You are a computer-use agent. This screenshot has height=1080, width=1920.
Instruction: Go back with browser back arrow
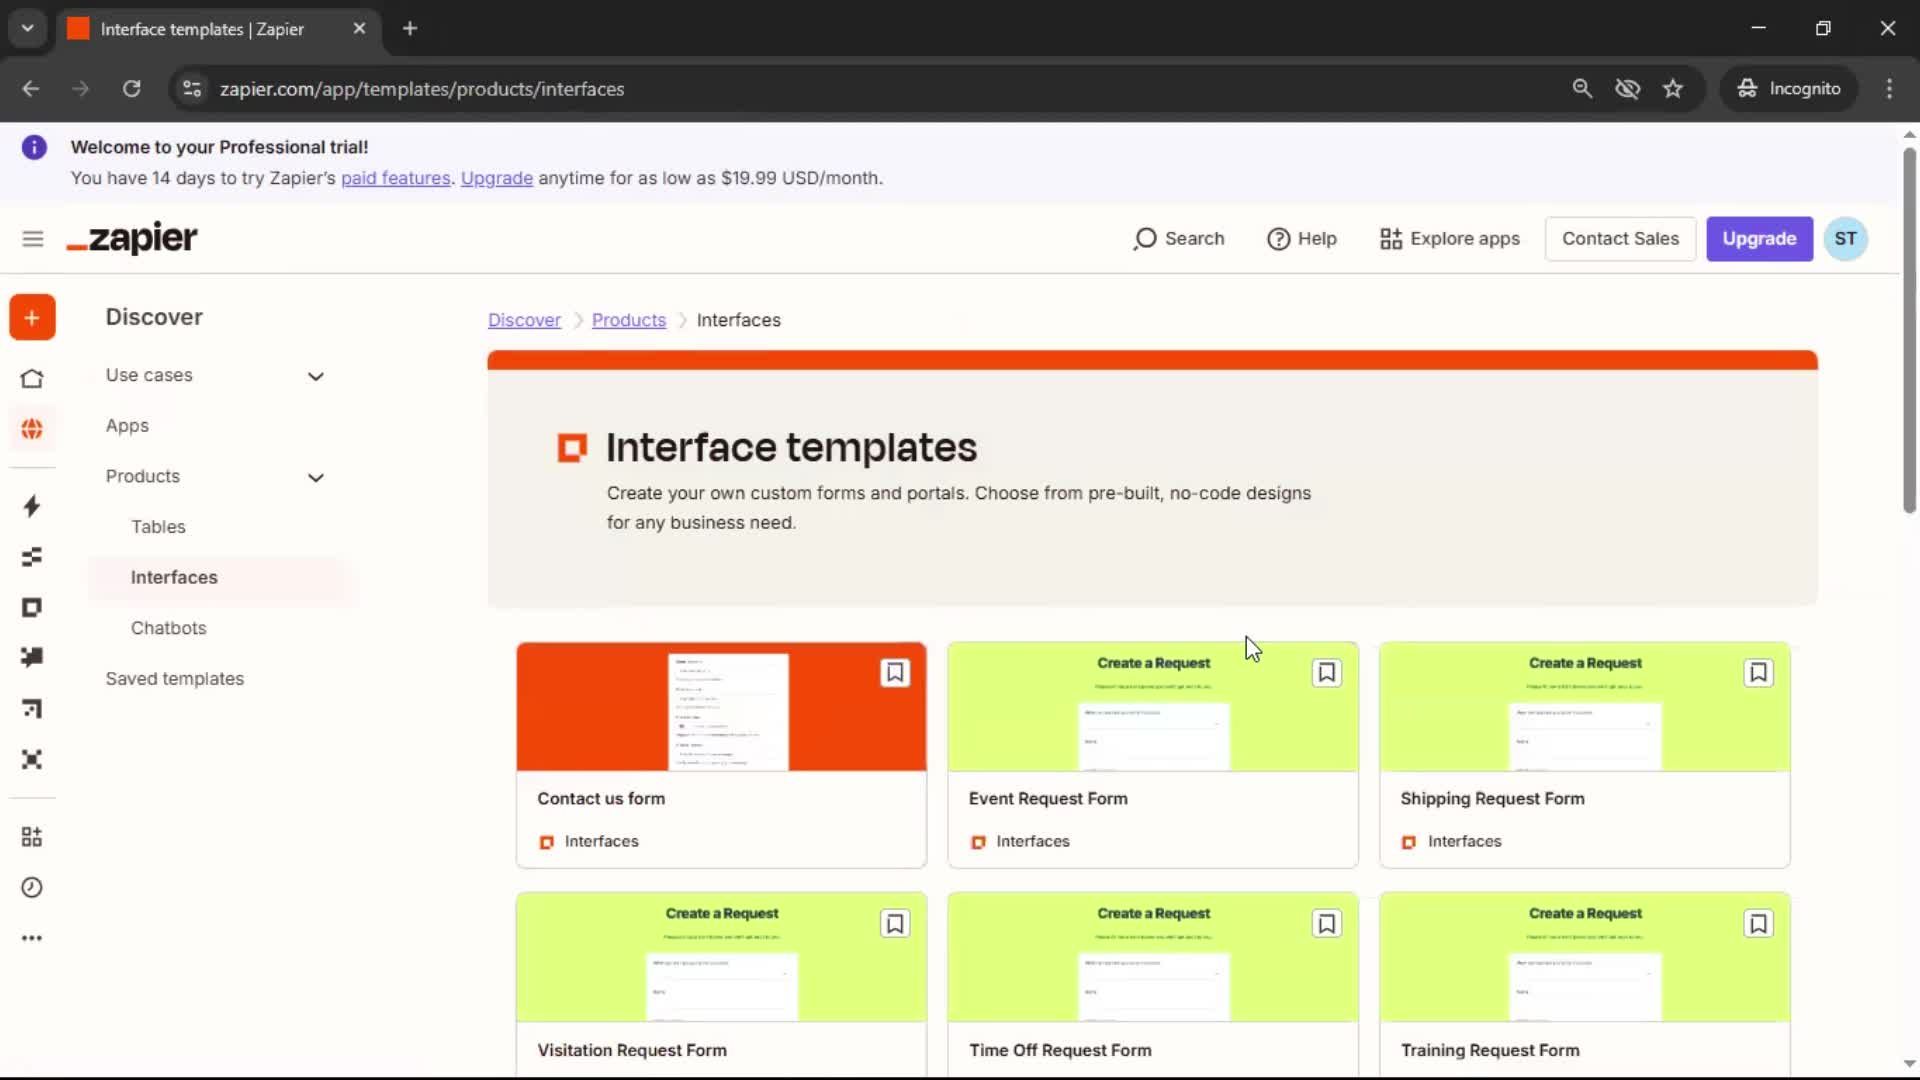pyautogui.click(x=30, y=89)
